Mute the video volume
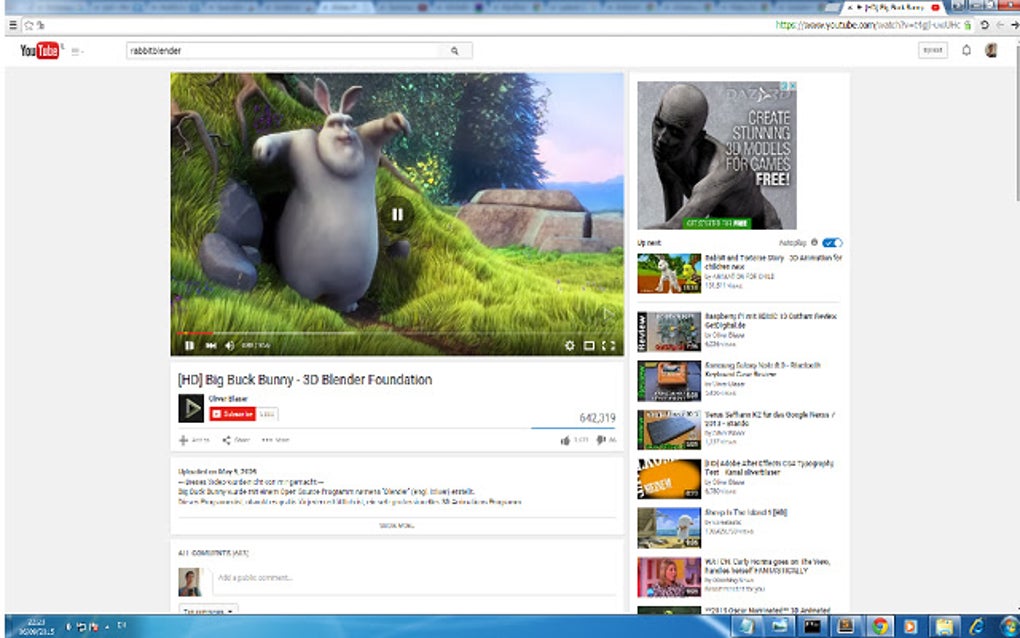This screenshot has width=1020, height=638. [x=227, y=347]
